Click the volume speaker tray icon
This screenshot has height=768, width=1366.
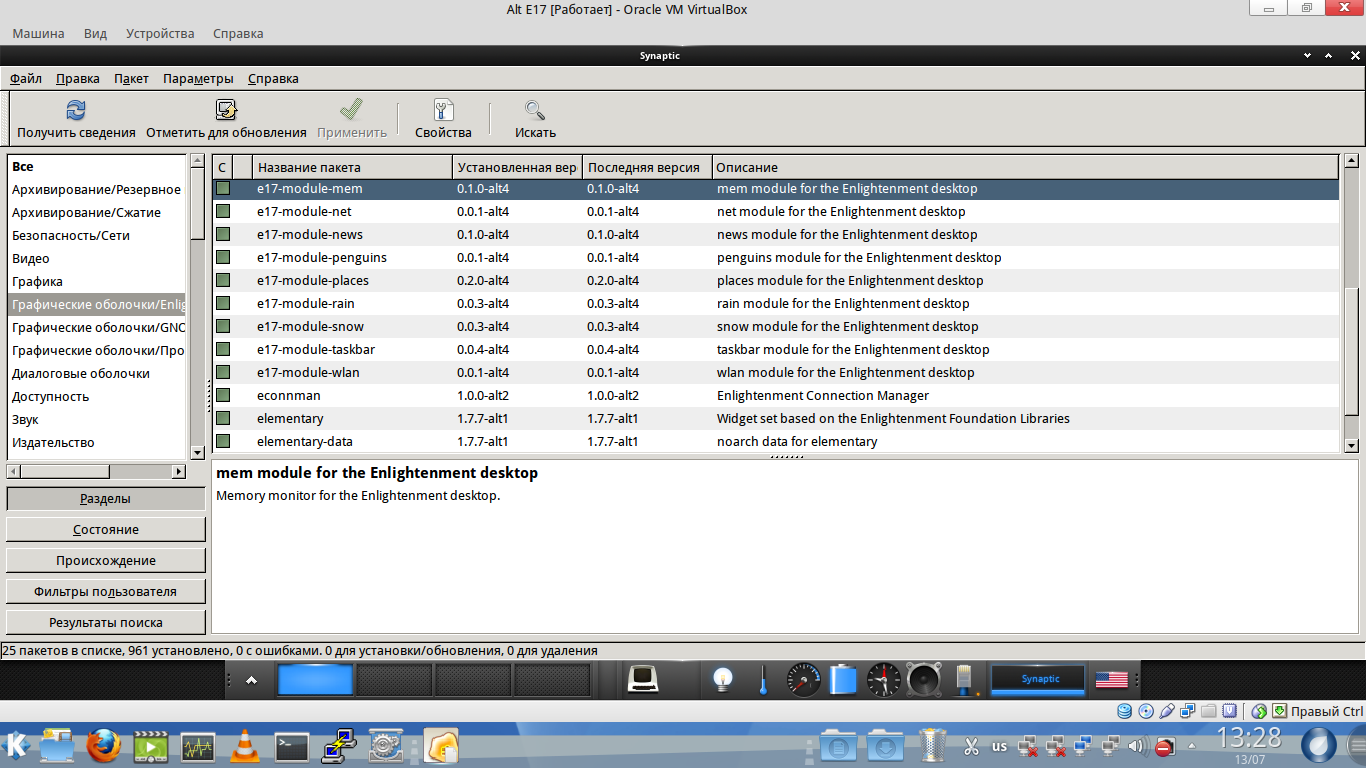point(1137,746)
